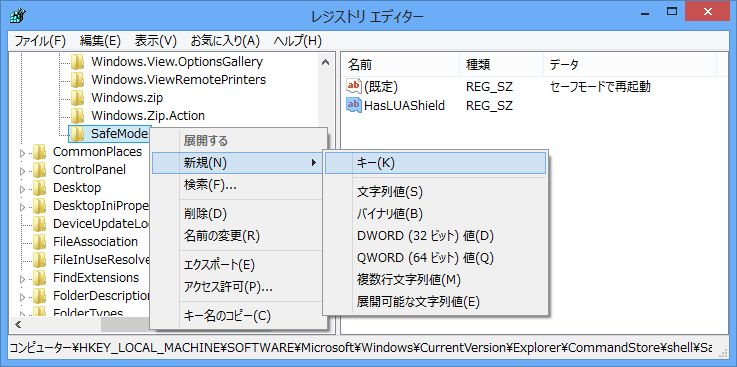Image resolution: width=737 pixels, height=367 pixels.
Task: Click folder icon next to Windows.zip
Action: [77, 98]
